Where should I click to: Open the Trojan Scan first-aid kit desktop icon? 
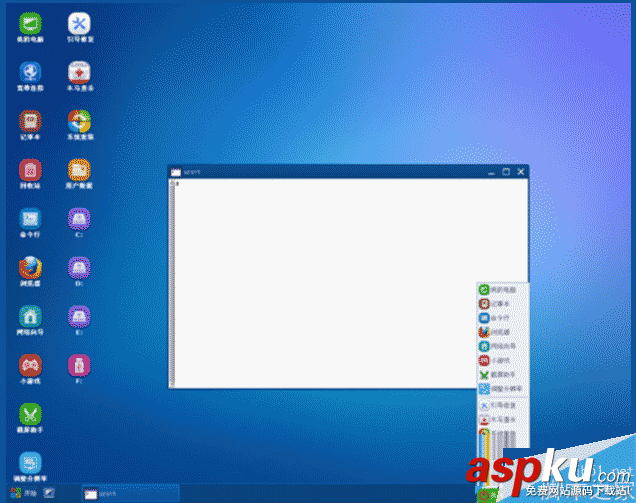tap(79, 76)
